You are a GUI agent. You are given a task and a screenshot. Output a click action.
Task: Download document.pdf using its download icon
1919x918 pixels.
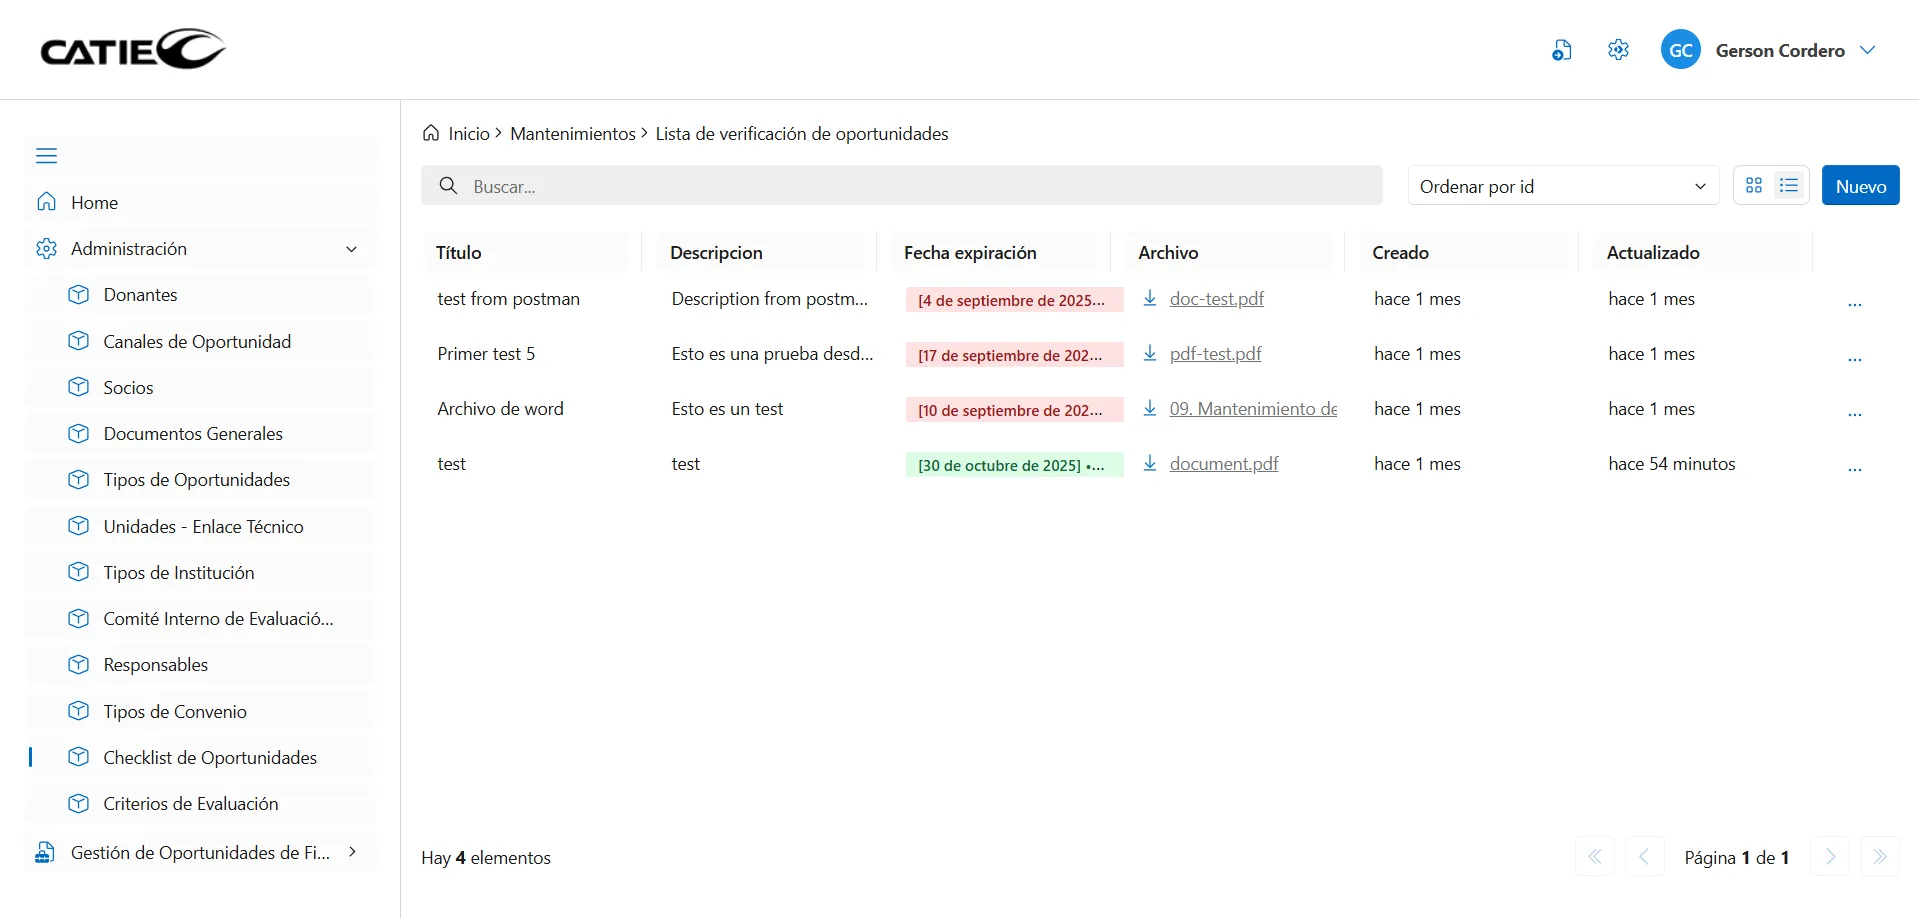[x=1150, y=463]
